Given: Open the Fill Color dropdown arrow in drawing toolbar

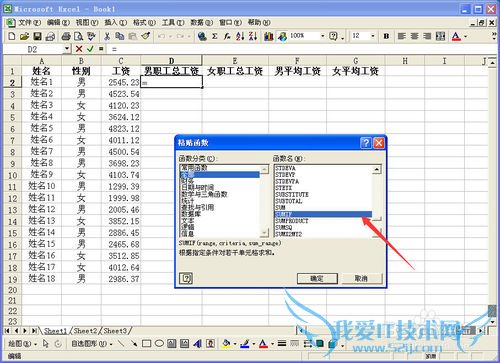Looking at the screenshot, I should click(x=235, y=343).
